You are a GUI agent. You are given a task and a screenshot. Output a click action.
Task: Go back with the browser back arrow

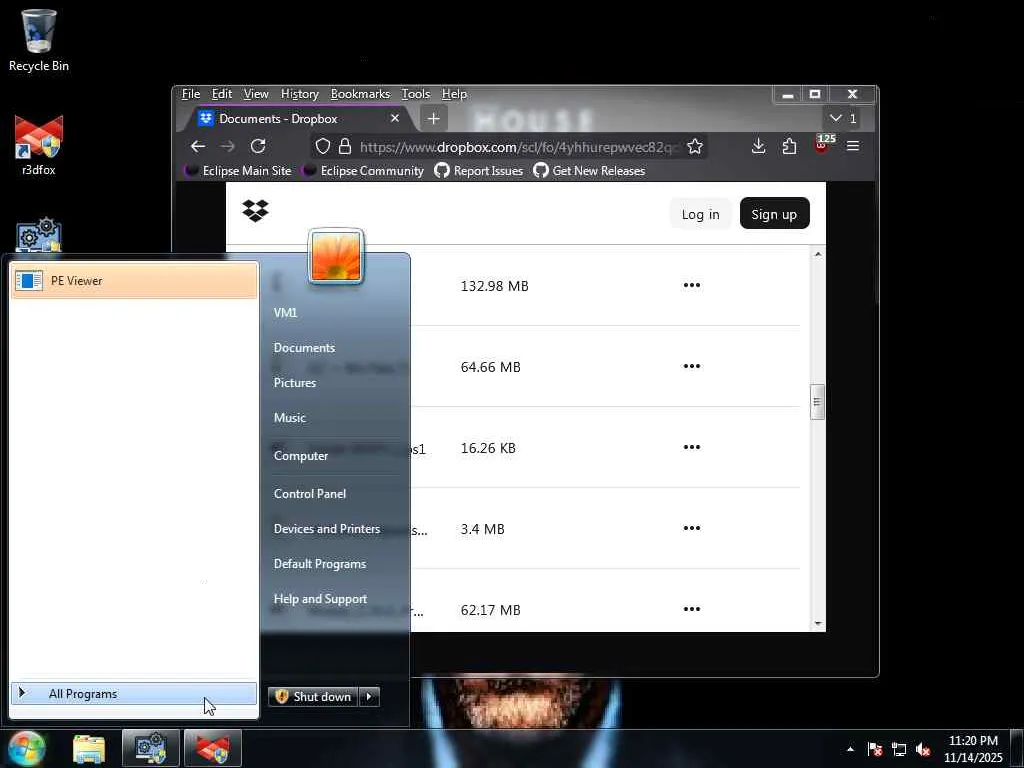[x=198, y=146]
